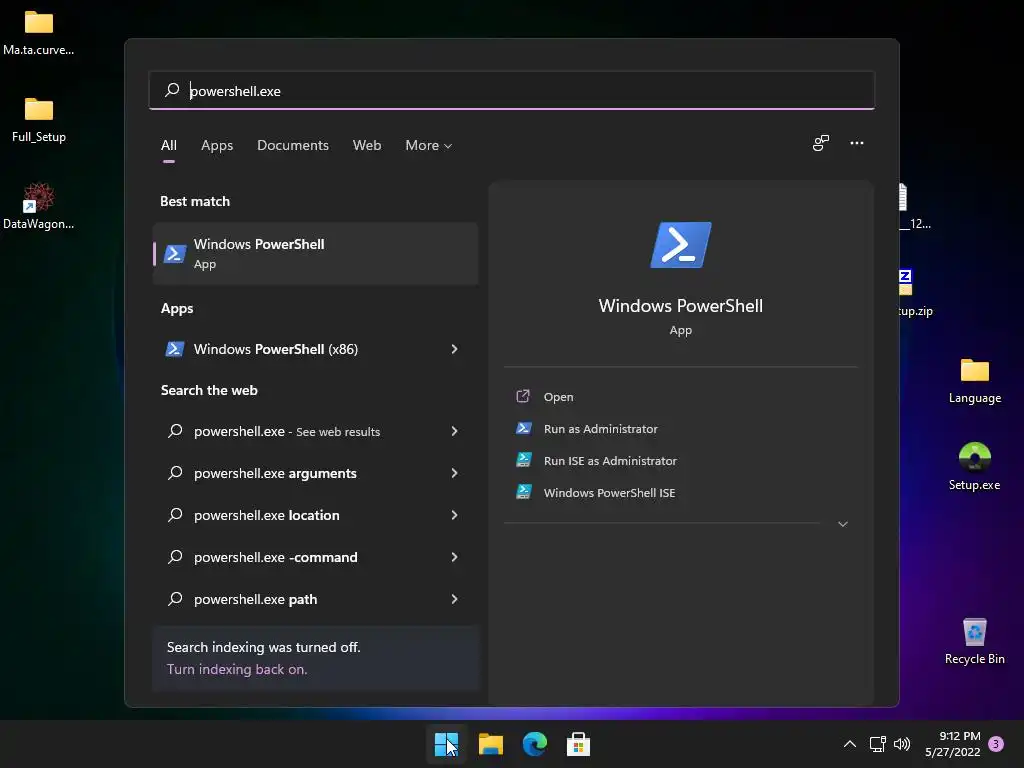Open File Explorer from taskbar

click(490, 744)
